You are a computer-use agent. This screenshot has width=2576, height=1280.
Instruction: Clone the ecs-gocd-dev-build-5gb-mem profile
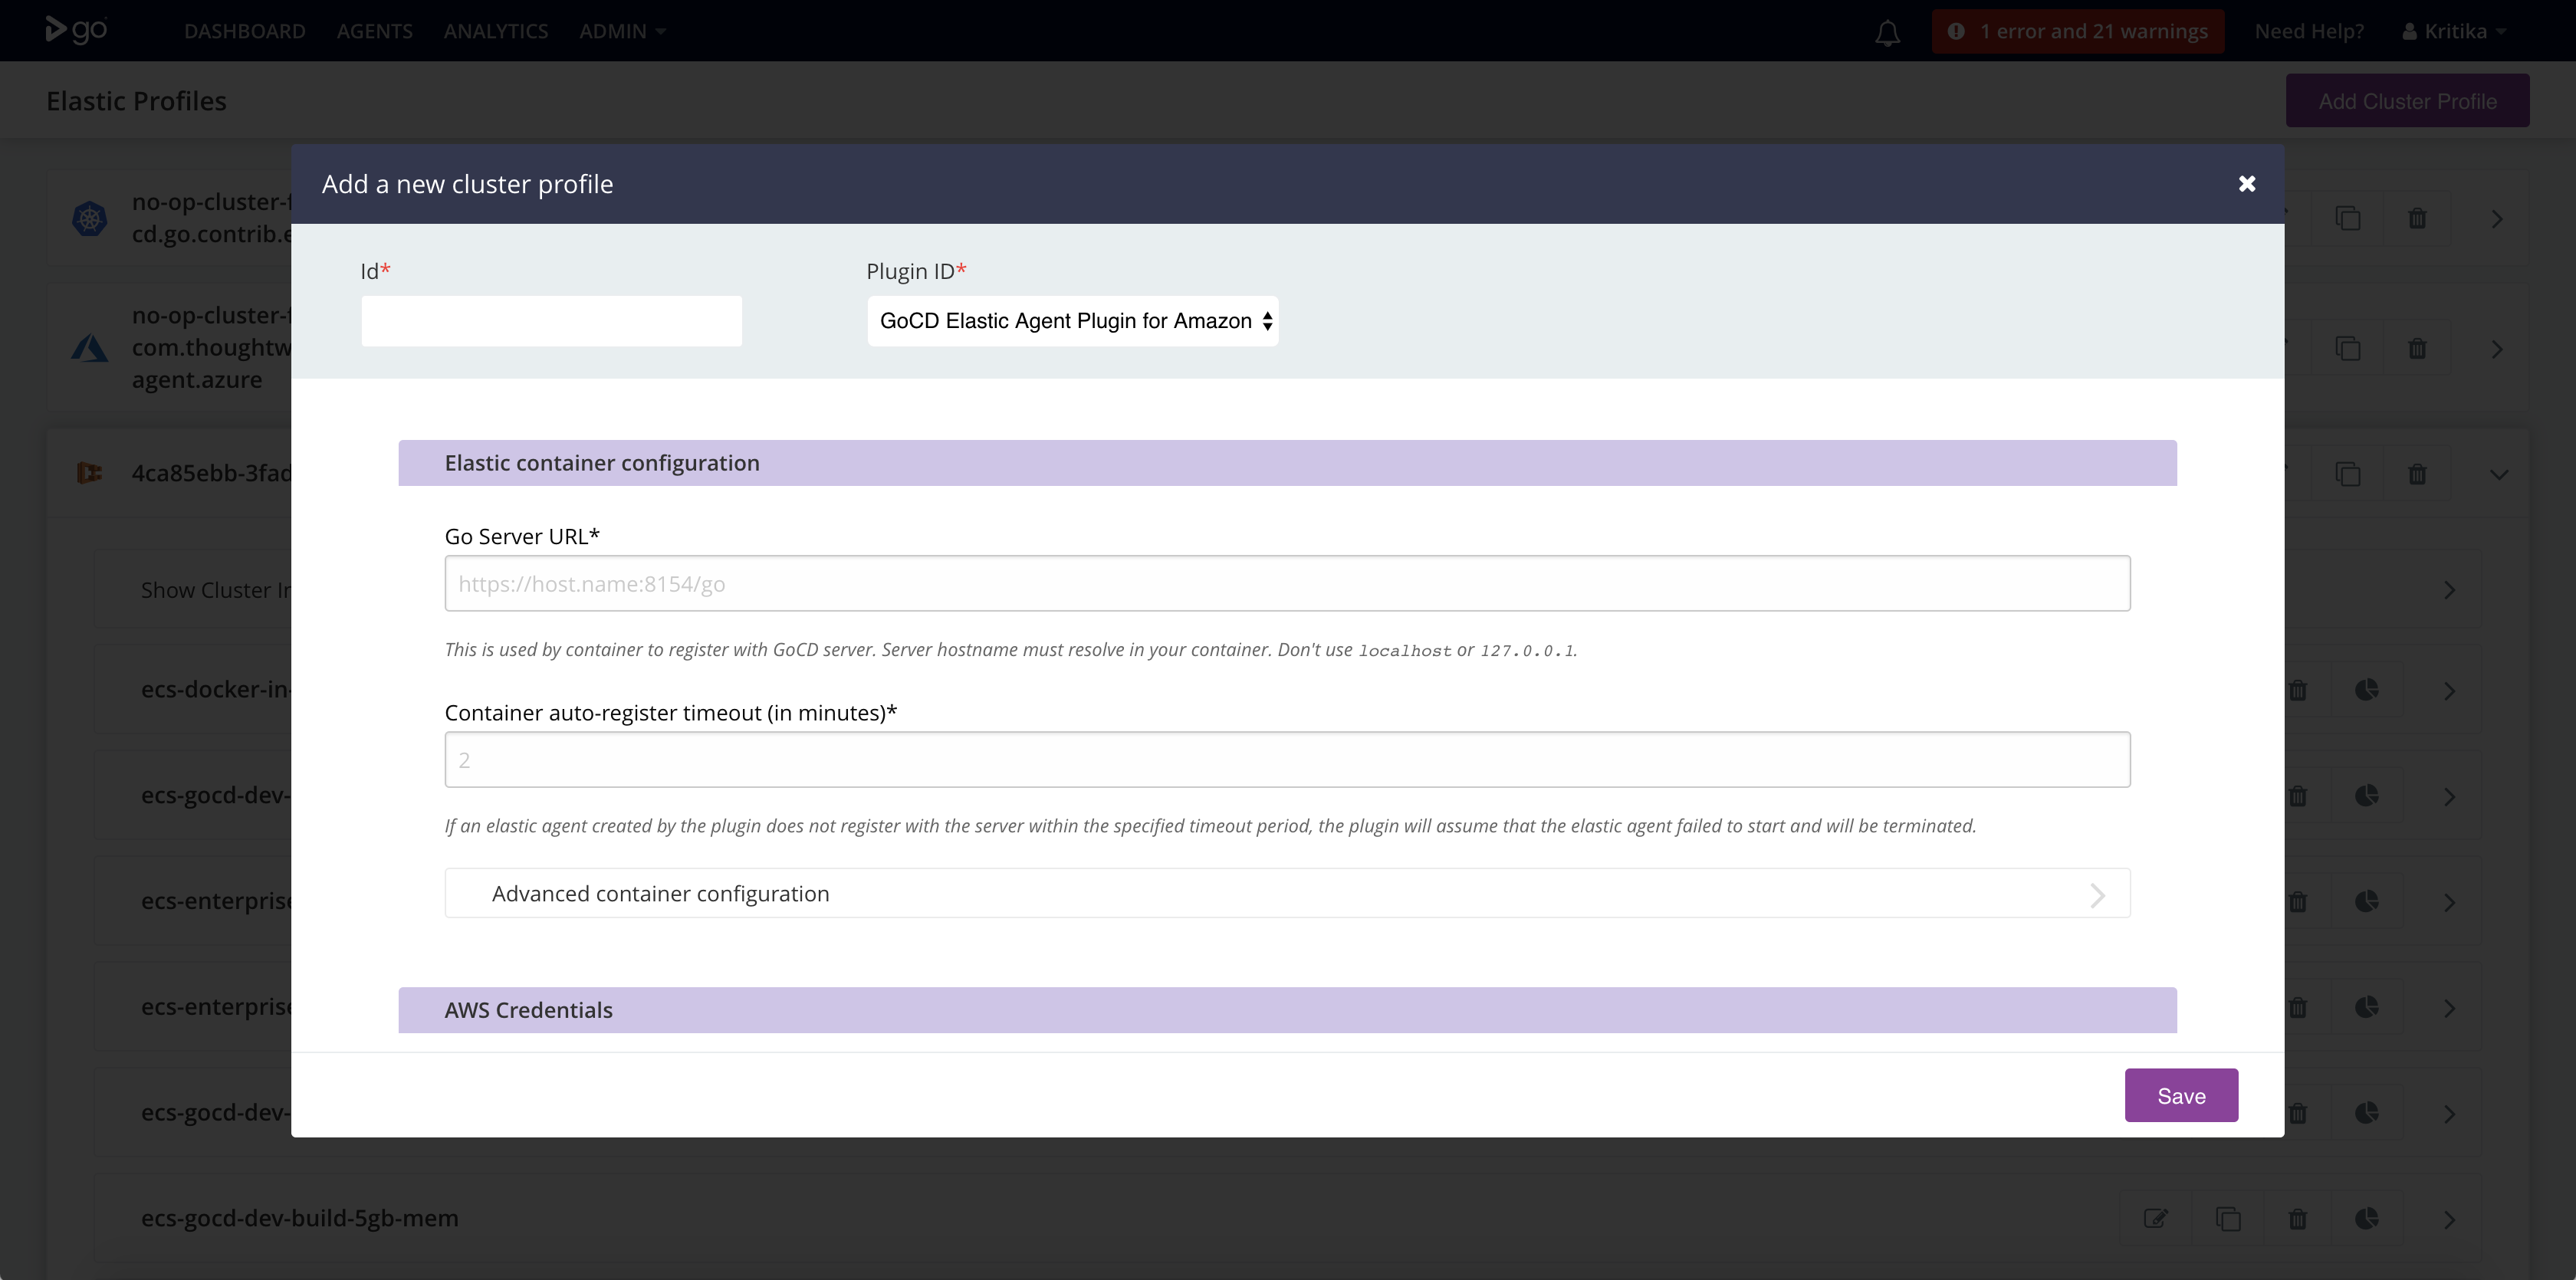(x=2227, y=1218)
